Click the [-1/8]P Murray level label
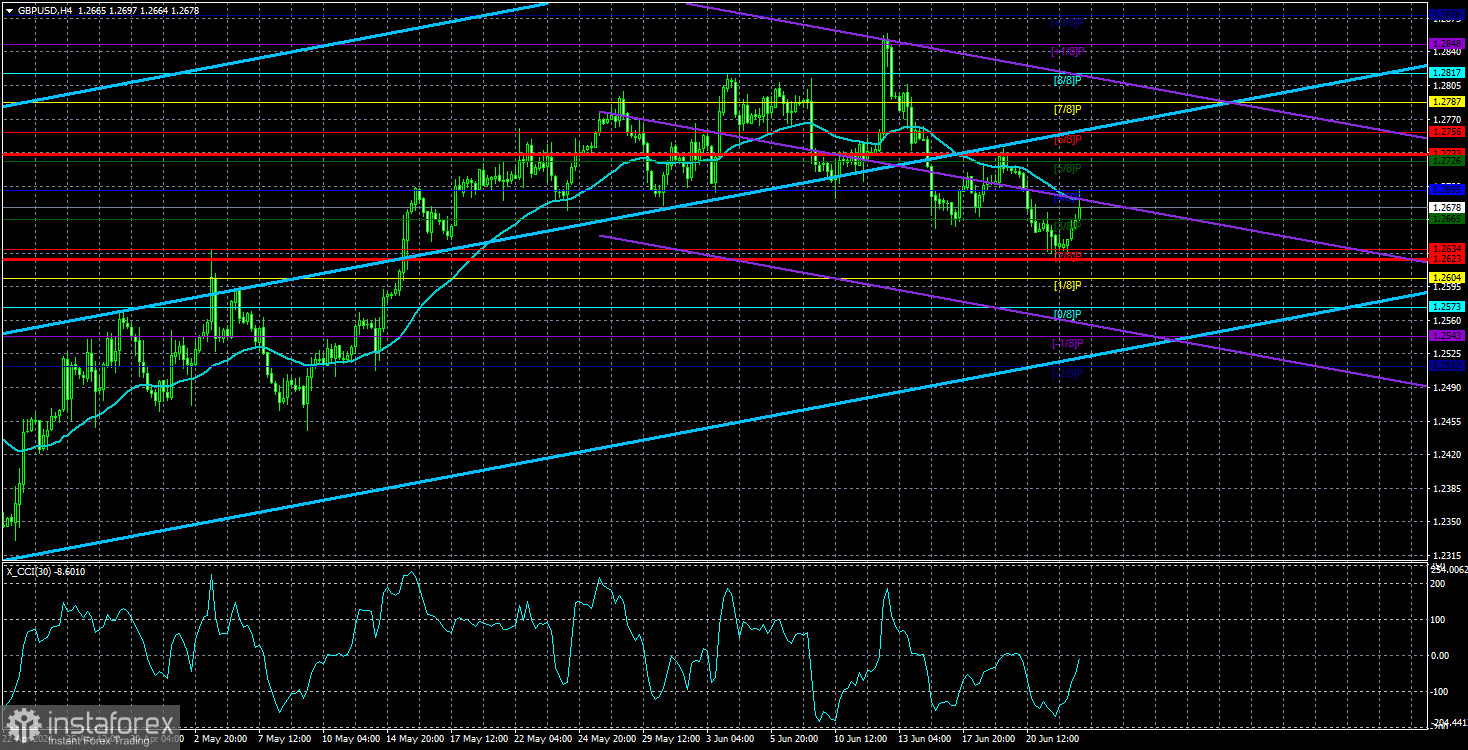Viewport: 1468px width, 750px height. click(1067, 343)
